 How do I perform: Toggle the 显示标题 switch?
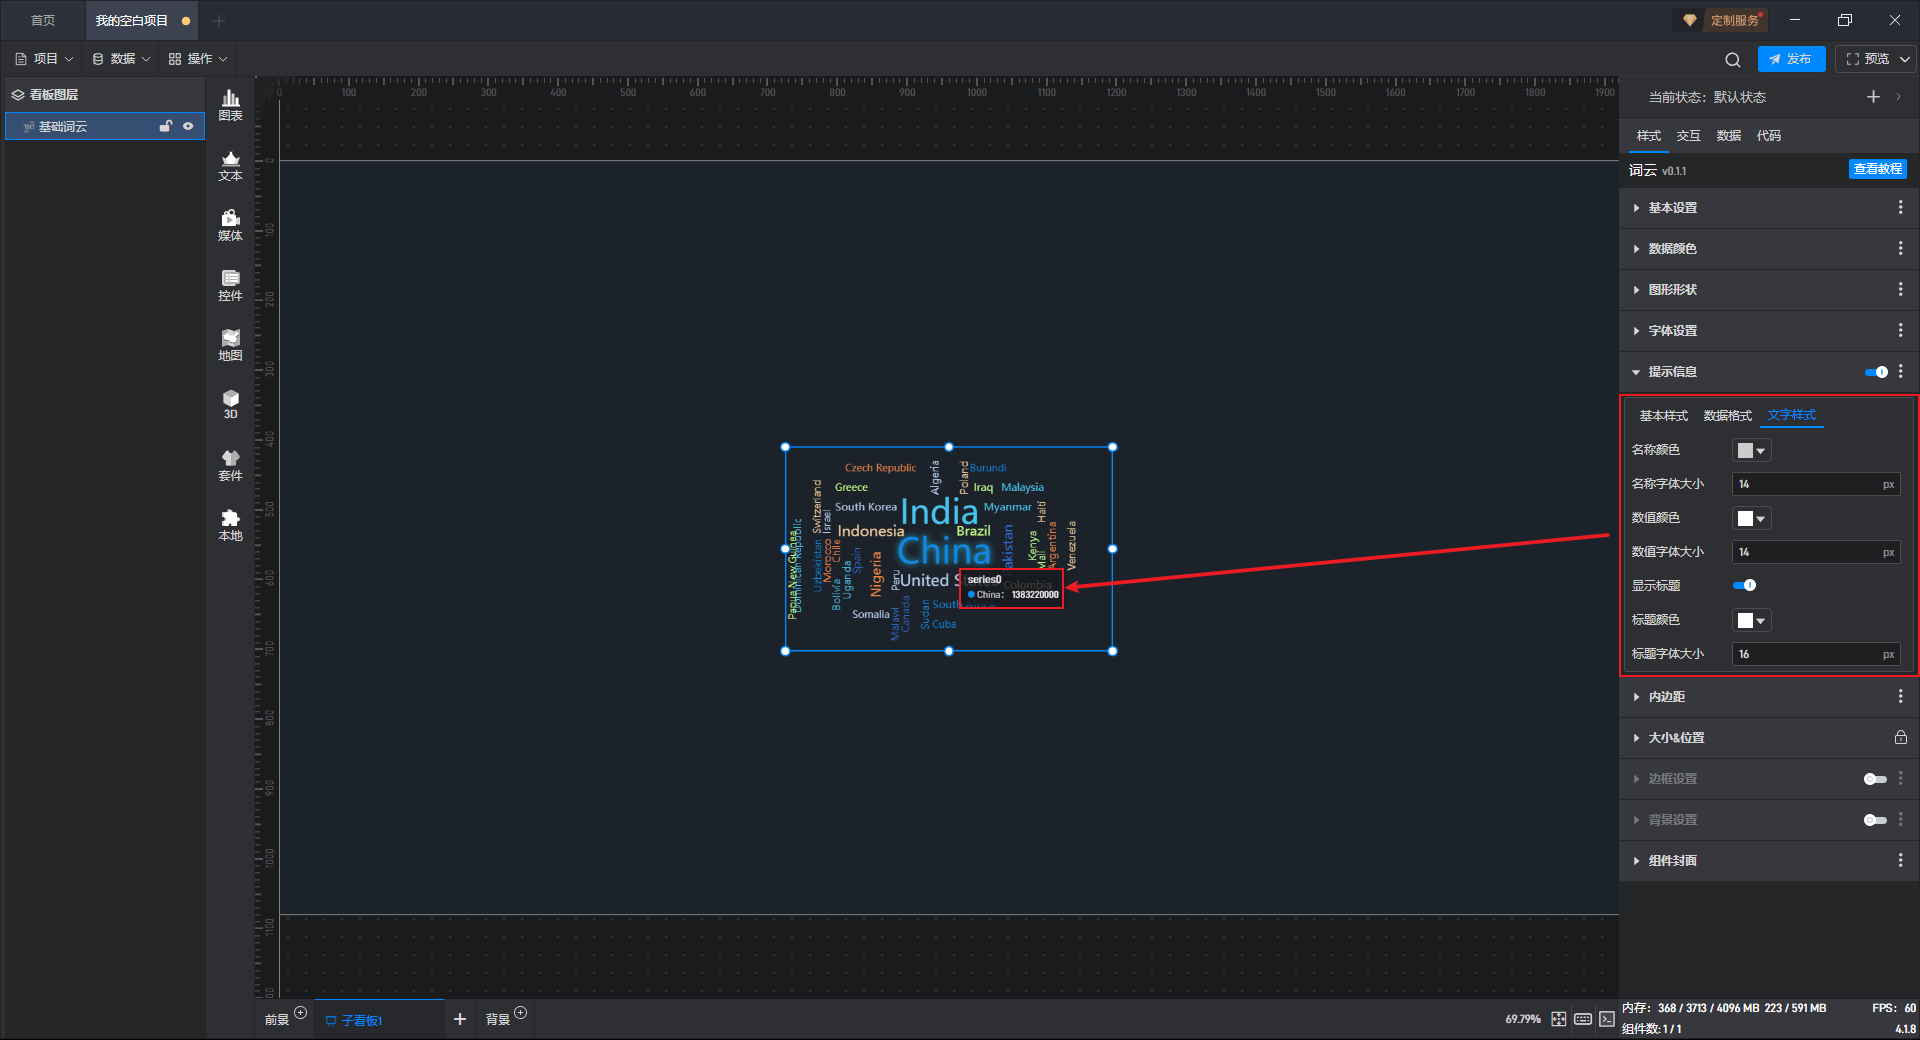click(1744, 586)
